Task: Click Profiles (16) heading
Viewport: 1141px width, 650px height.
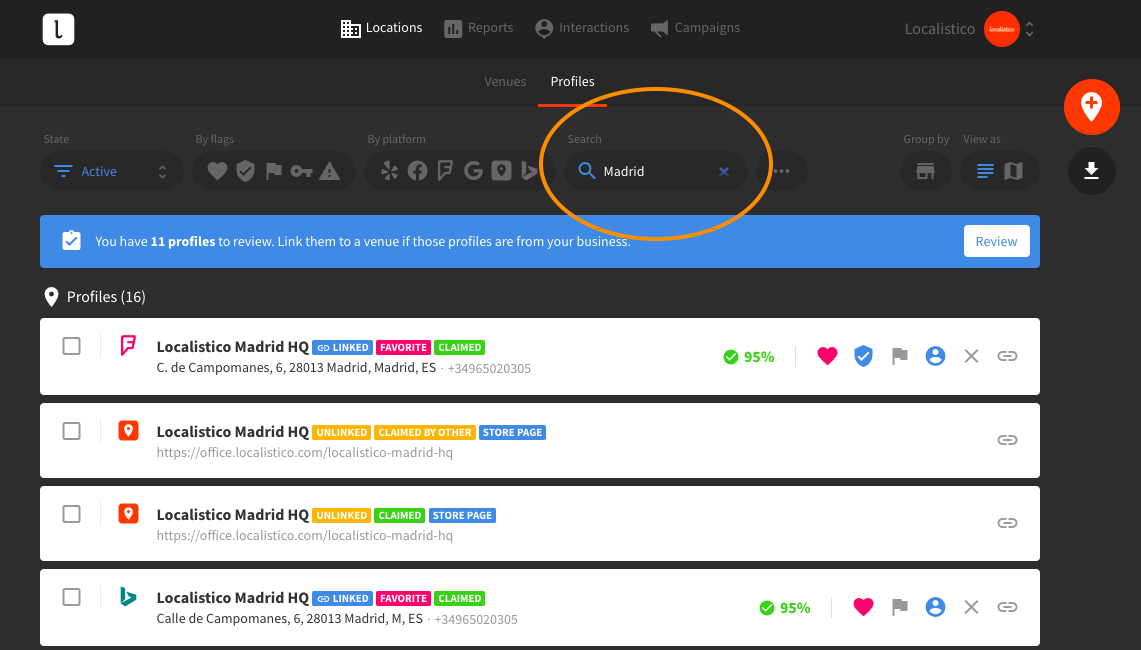Action: tap(106, 297)
